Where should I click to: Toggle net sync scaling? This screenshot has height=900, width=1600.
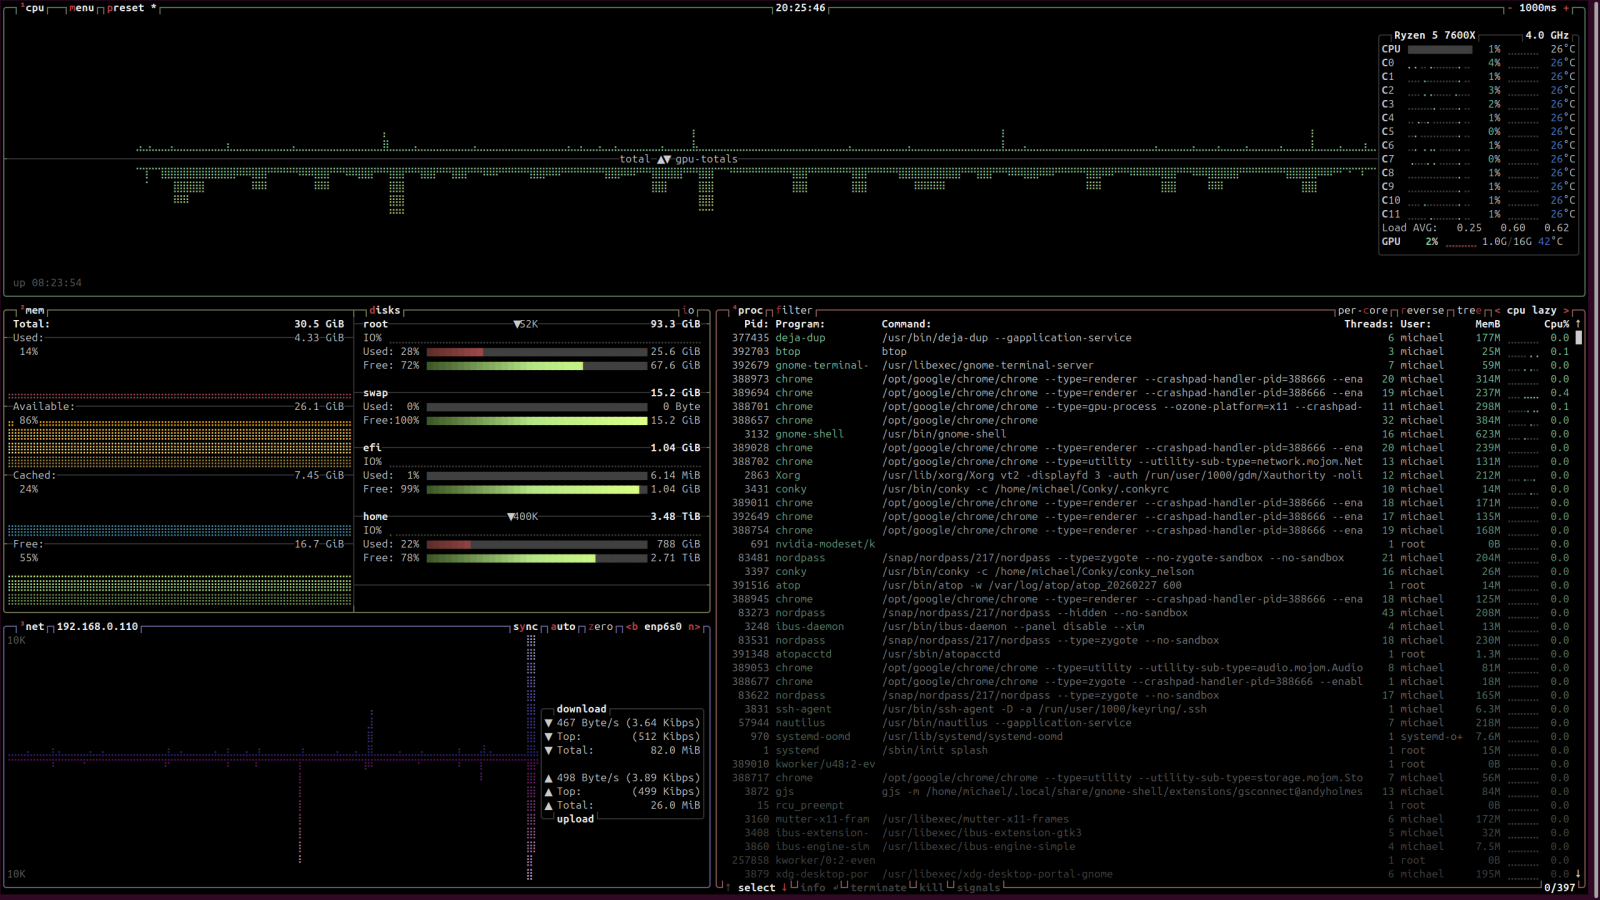pyautogui.click(x=525, y=627)
